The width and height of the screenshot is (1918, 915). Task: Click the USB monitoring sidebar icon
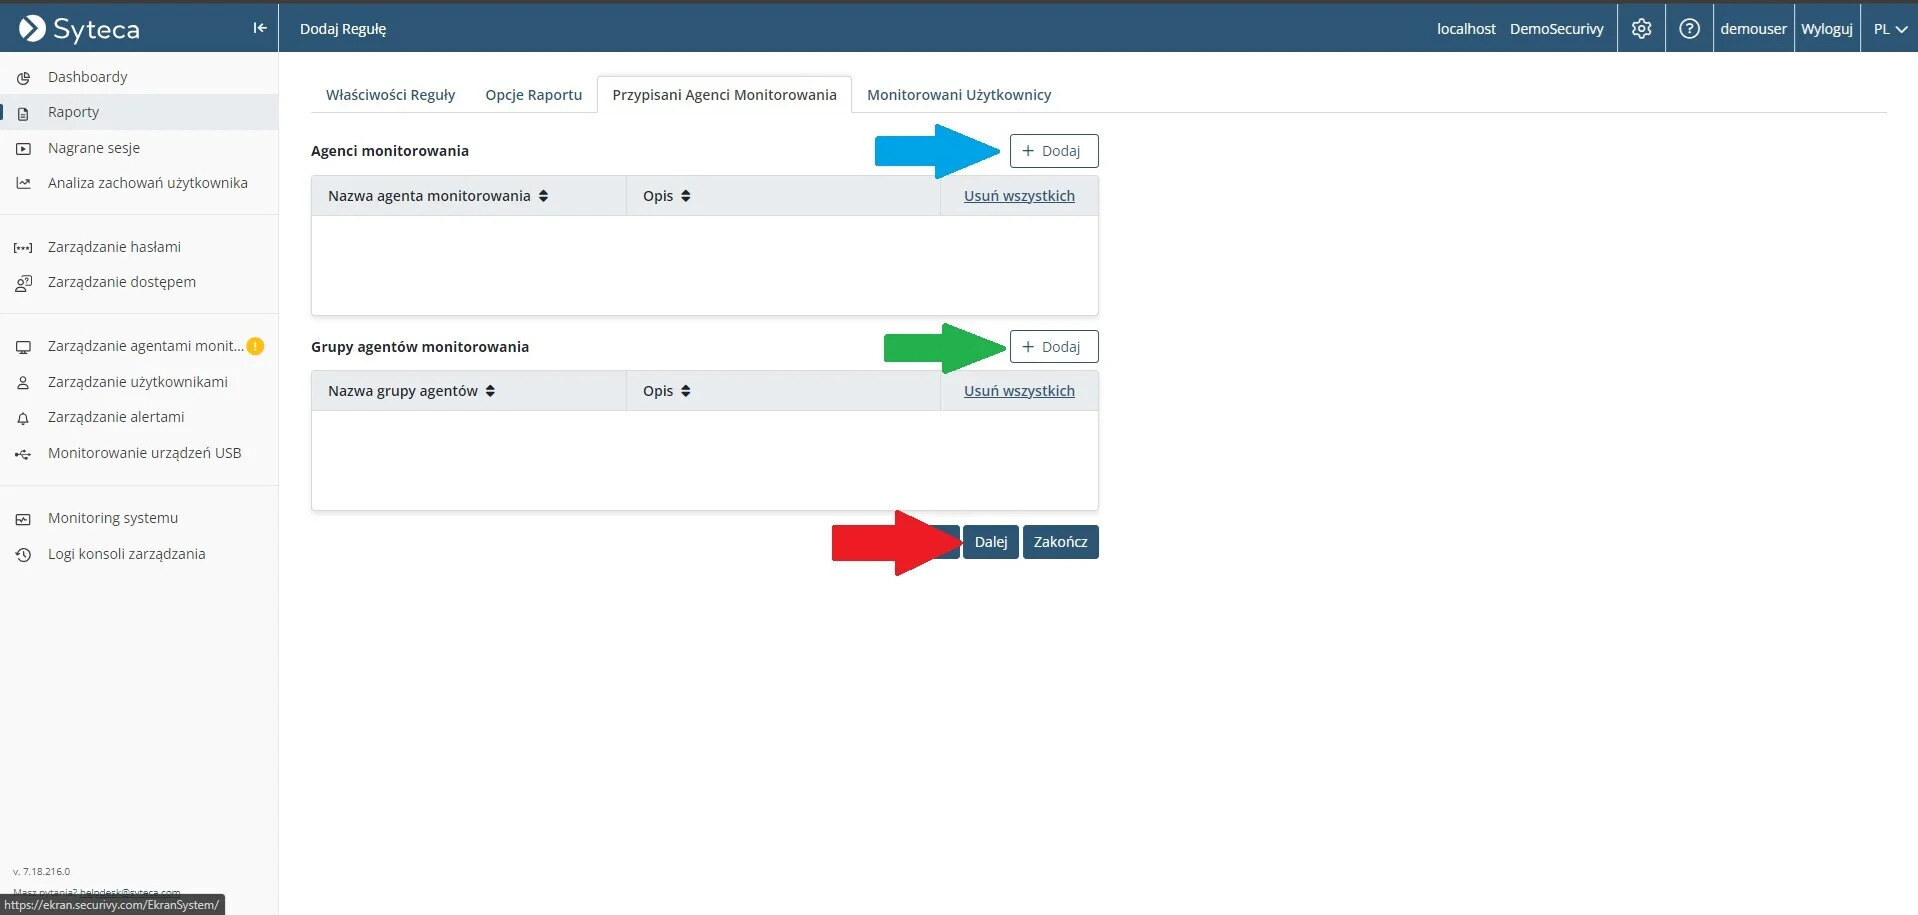pos(23,454)
